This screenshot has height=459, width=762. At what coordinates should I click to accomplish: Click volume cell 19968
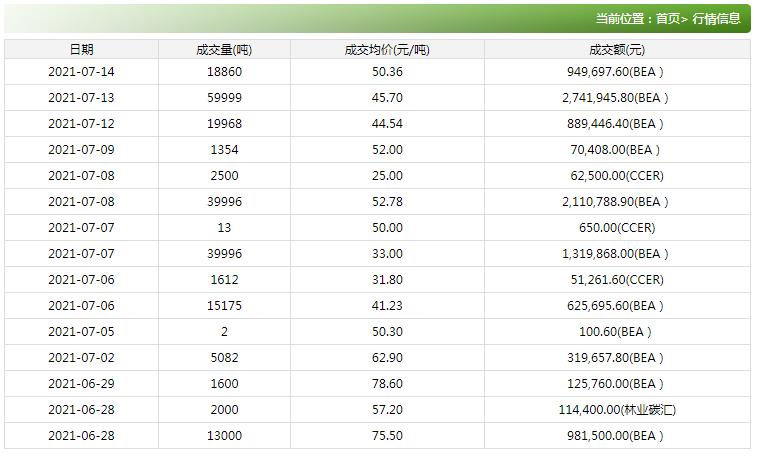point(224,124)
